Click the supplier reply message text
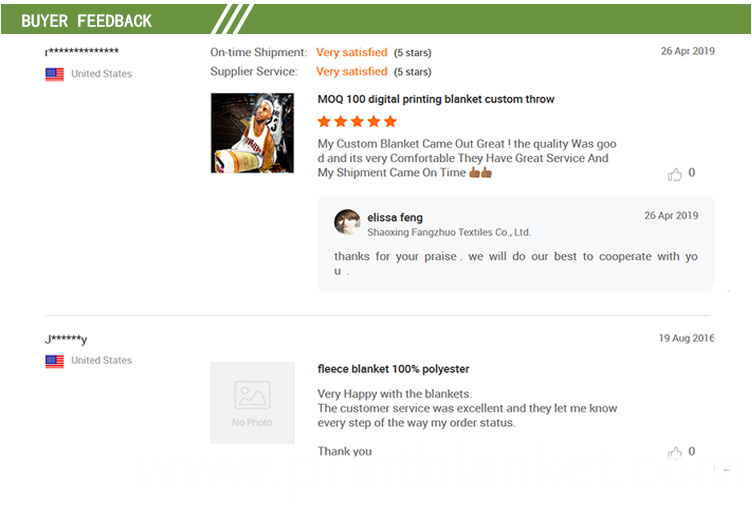Screen dimensions: 752x513 (516, 264)
